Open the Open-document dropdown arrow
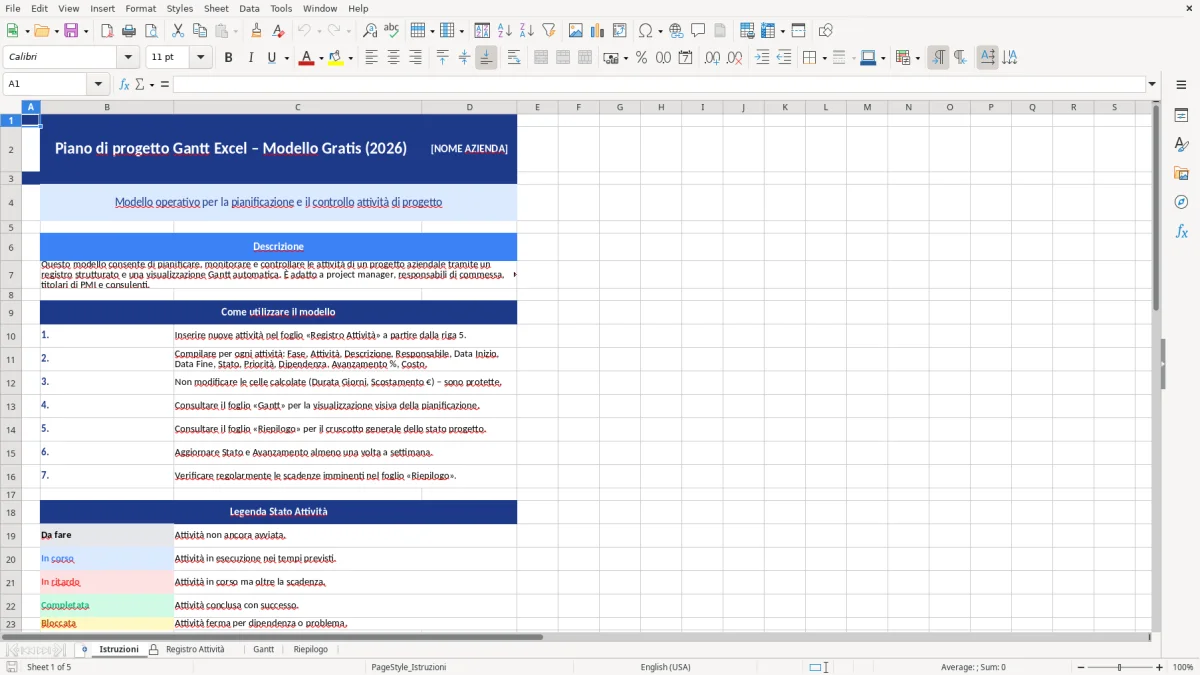 click(56, 31)
